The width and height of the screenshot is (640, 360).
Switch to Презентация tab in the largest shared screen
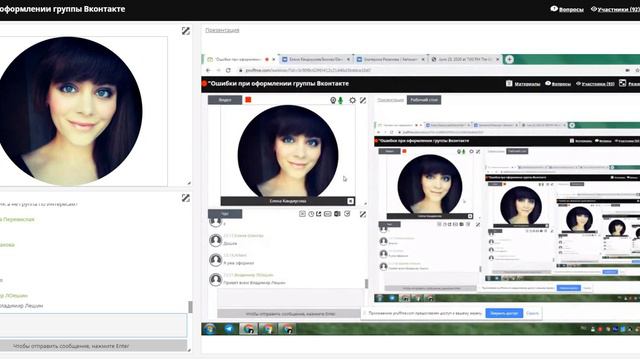pos(390,100)
